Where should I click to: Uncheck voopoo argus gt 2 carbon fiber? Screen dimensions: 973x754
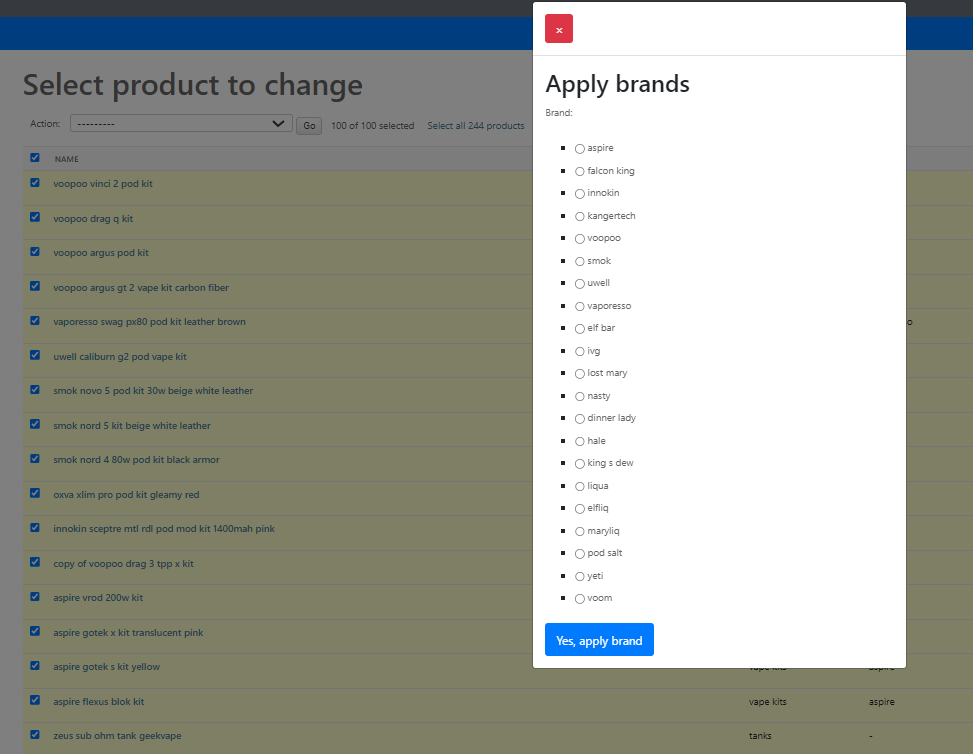point(35,286)
